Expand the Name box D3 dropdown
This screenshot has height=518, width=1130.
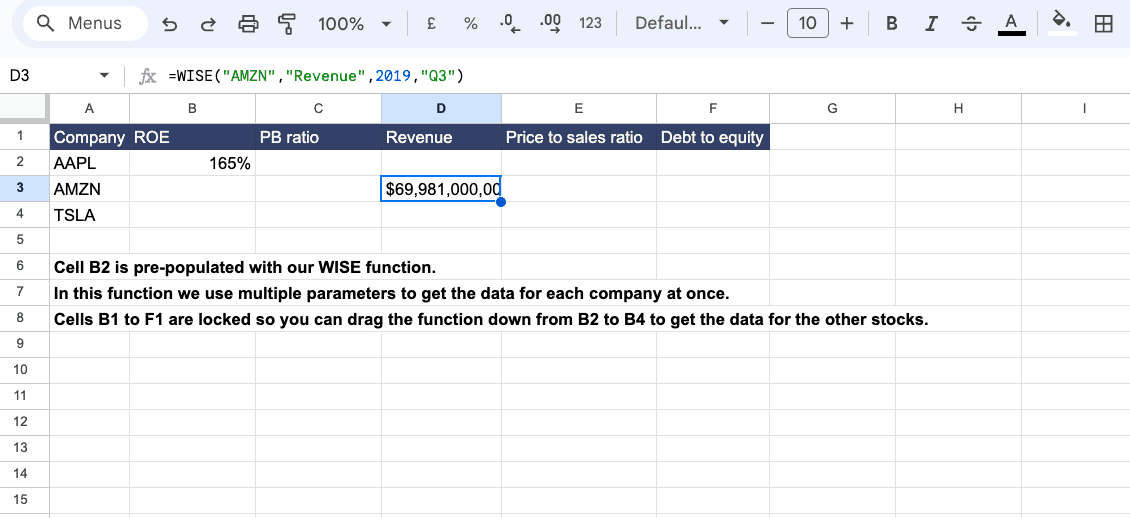[104, 76]
